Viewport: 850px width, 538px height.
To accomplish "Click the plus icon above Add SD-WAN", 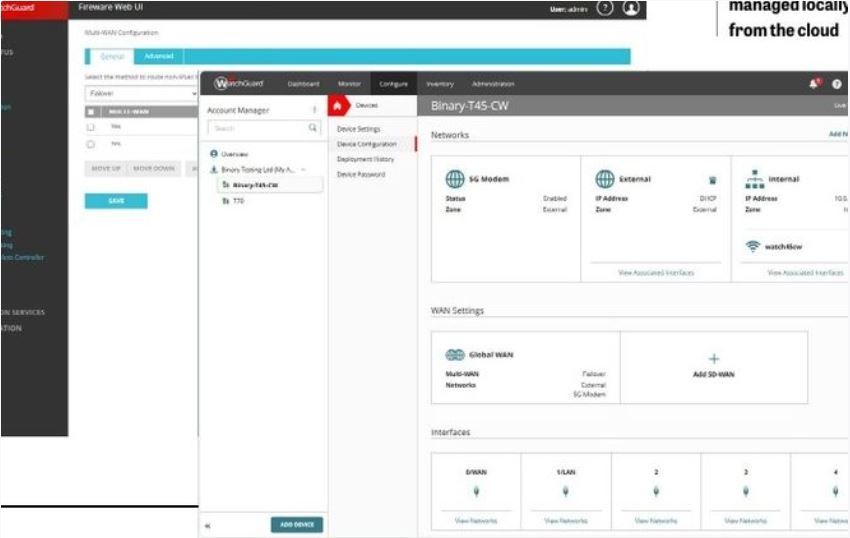I will coord(713,358).
